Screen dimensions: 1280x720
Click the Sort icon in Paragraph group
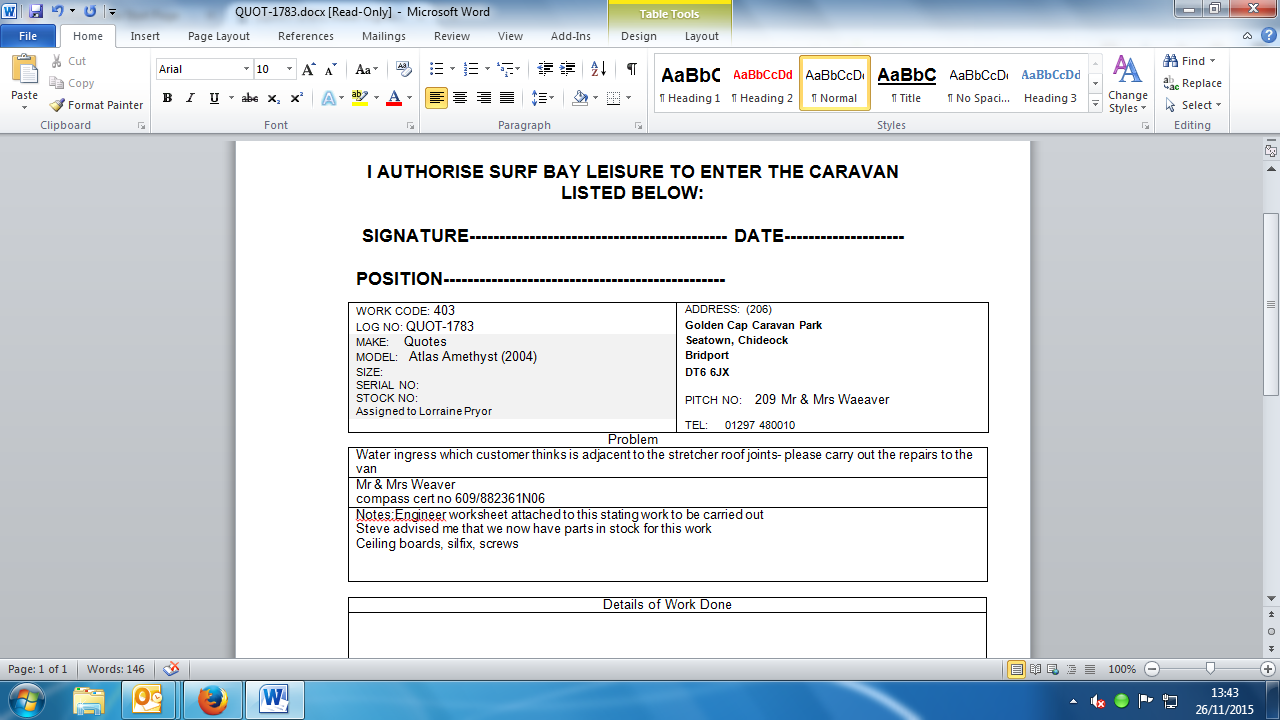(x=598, y=69)
